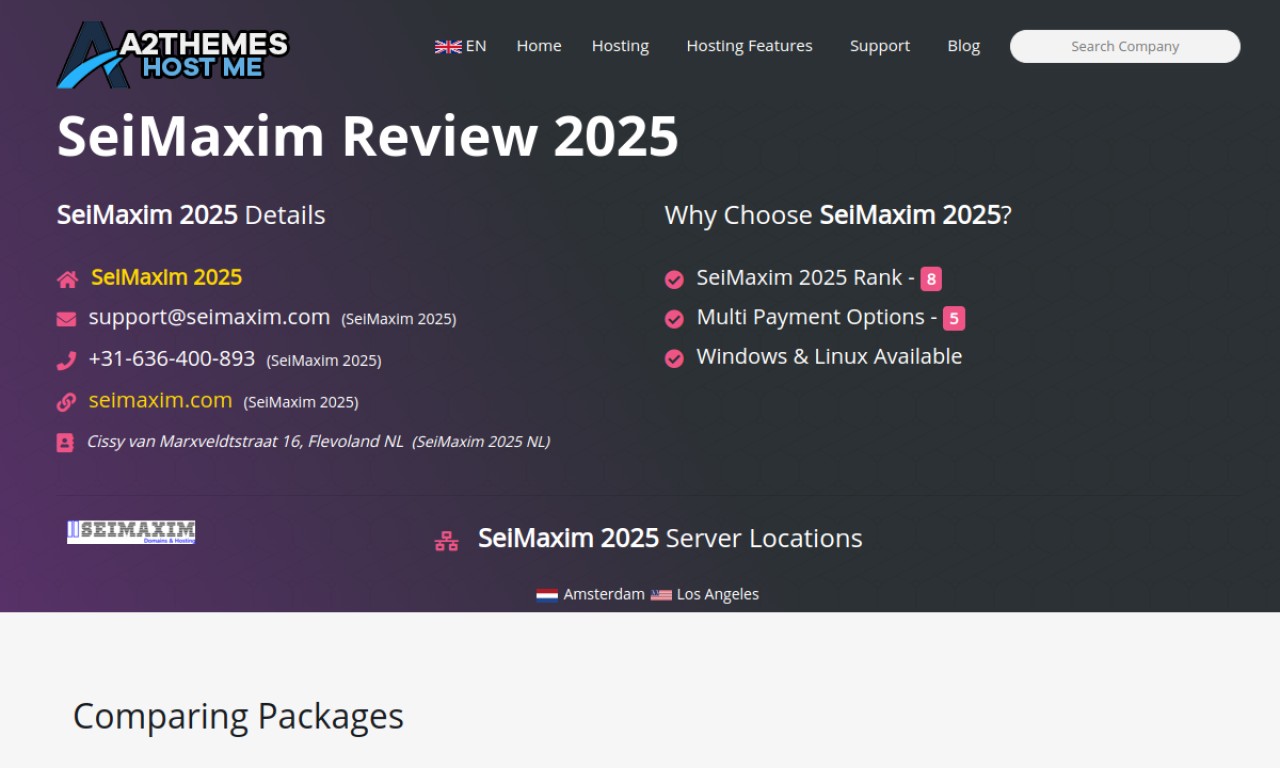Open the Support menu item
Viewport: 1280px width, 768px height.
(x=880, y=46)
